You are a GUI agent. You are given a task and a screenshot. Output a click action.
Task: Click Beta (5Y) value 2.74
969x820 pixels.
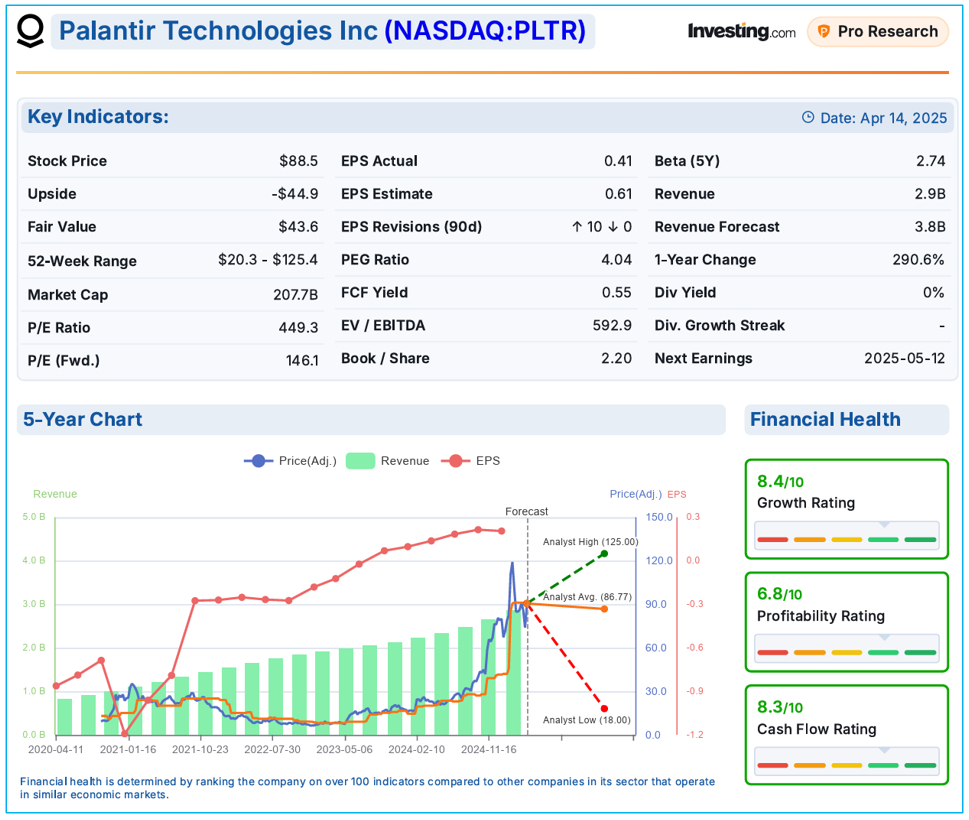(931, 161)
